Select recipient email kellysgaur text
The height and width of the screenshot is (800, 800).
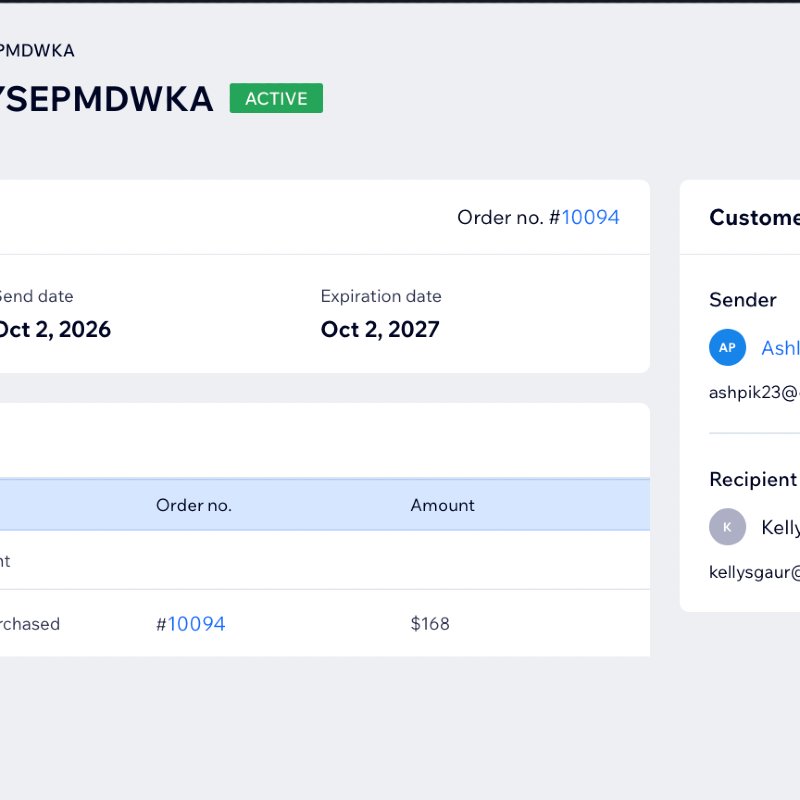[754, 572]
